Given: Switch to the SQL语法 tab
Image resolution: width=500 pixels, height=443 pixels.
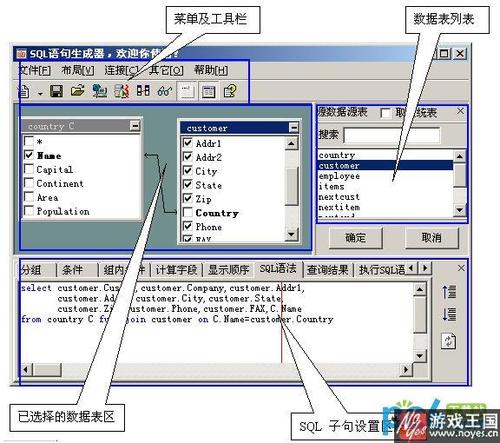Looking at the screenshot, I should [278, 269].
